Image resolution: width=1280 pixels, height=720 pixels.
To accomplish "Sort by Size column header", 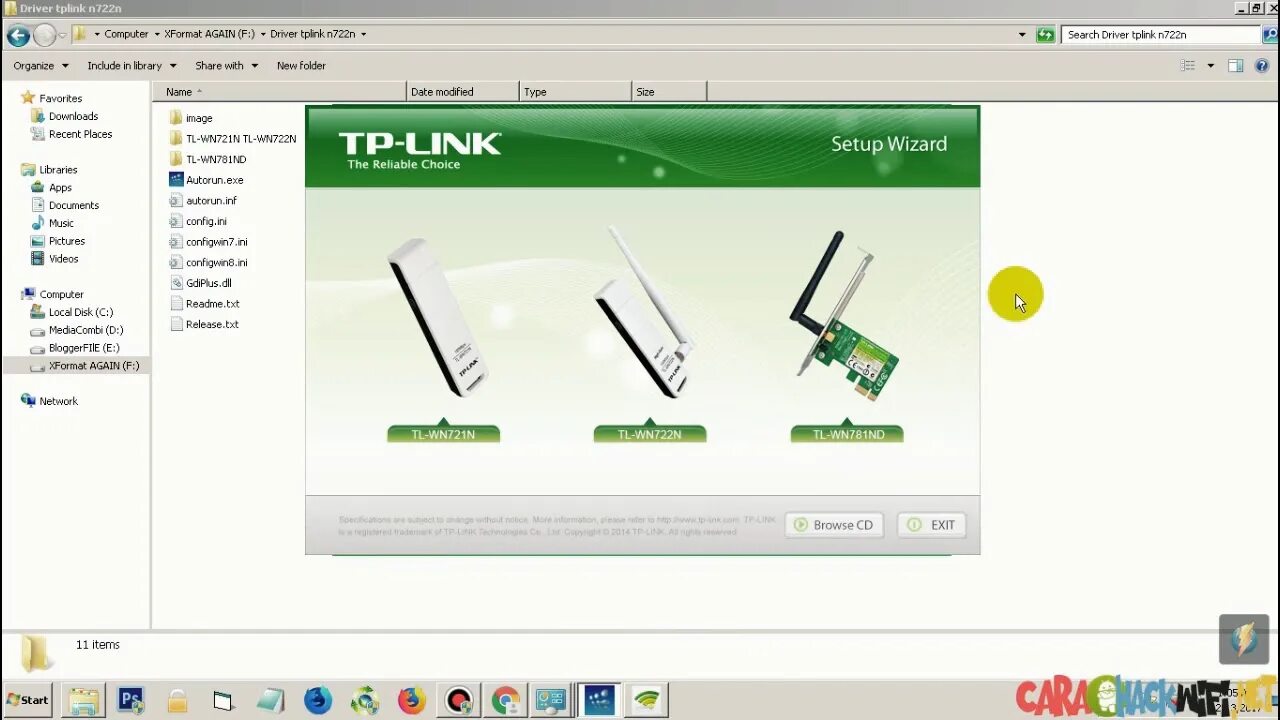I will point(669,92).
